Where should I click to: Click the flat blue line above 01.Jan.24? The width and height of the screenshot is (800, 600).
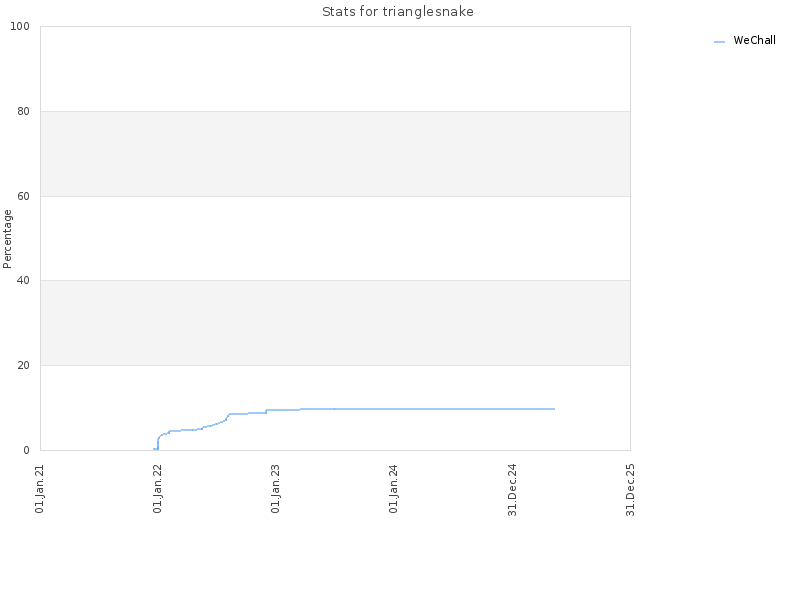point(393,409)
